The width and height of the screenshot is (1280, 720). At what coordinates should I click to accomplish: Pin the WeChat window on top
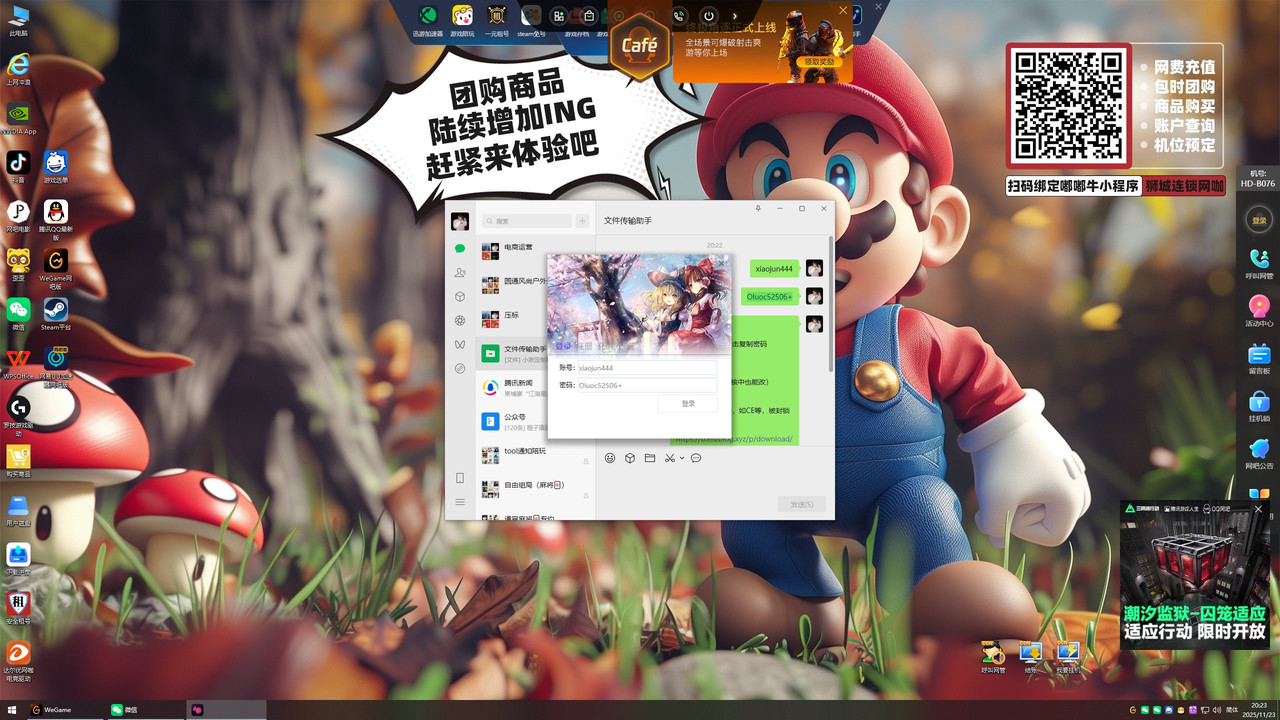coord(758,208)
